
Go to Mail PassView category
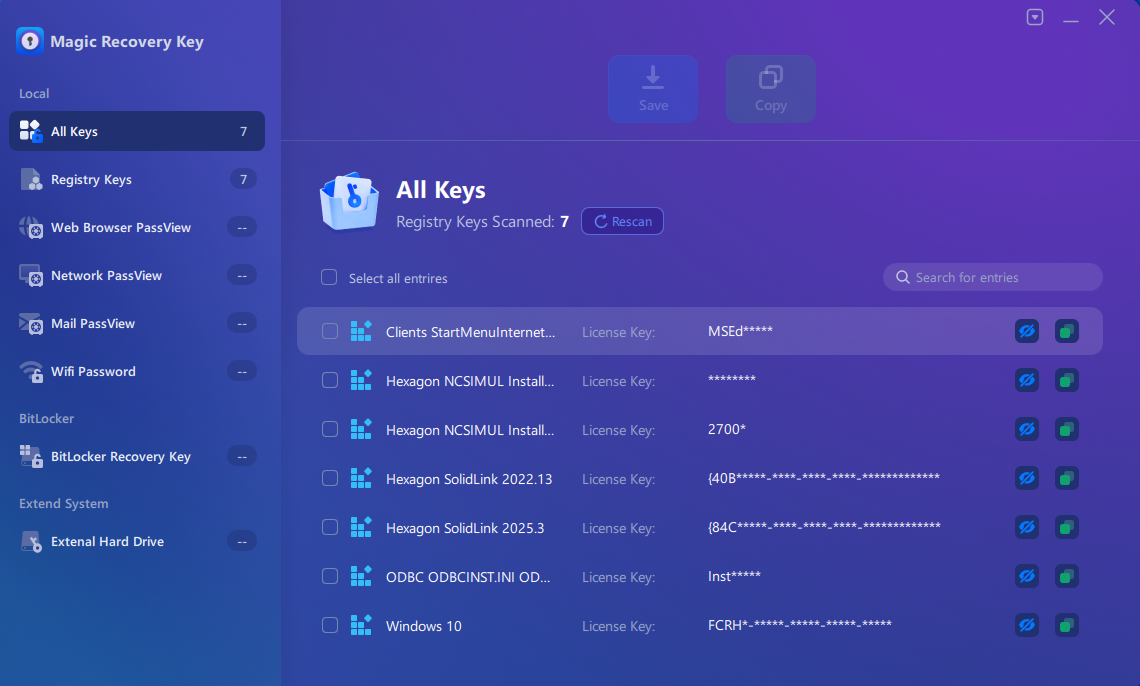pyautogui.click(x=93, y=323)
